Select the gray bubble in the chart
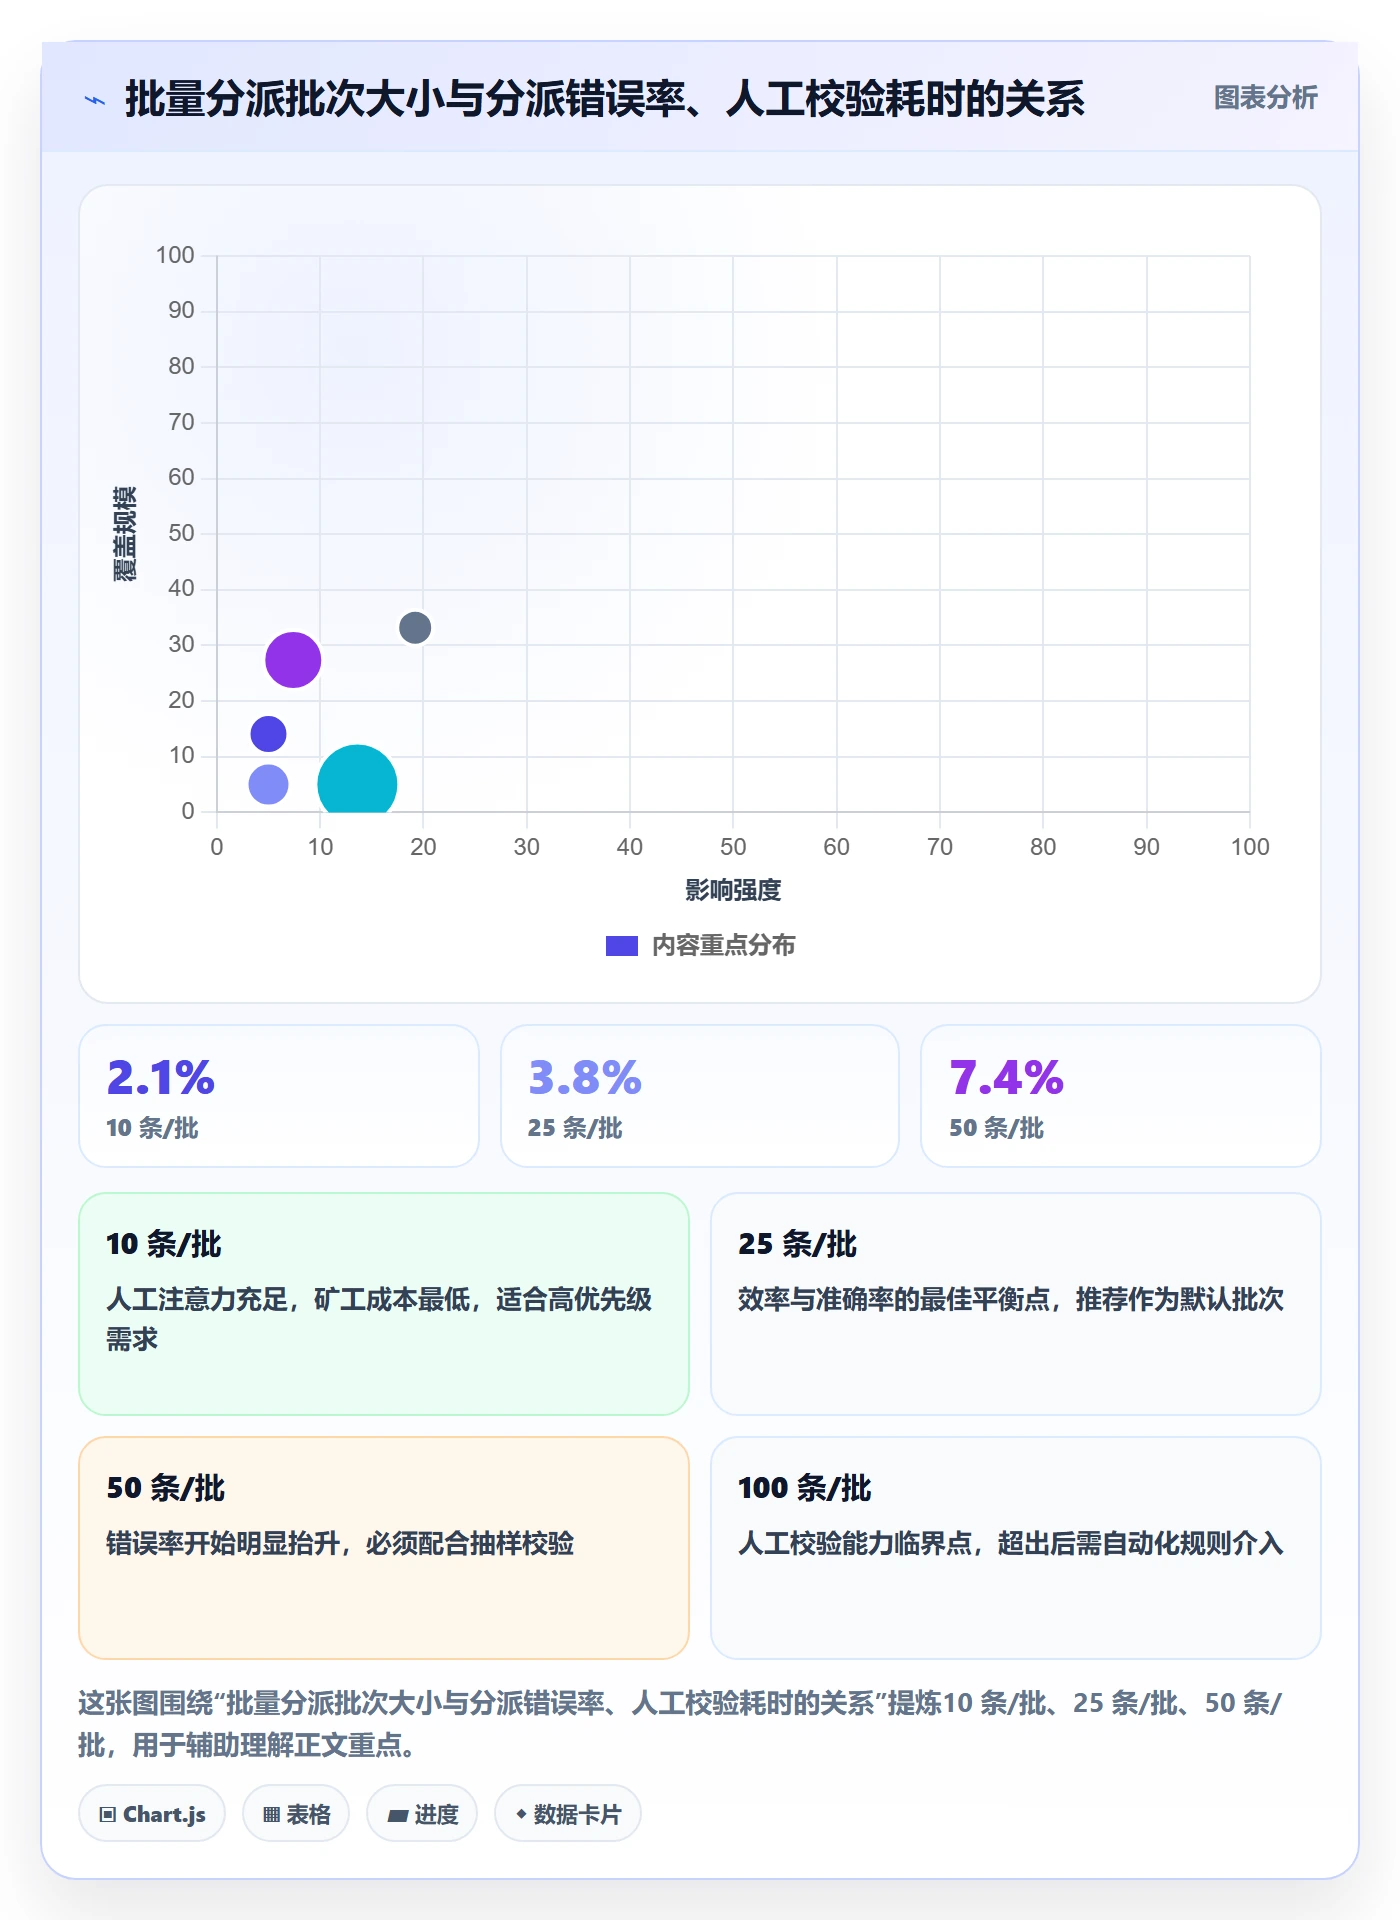Screen dimensions: 1400x1920 (x=415, y=628)
